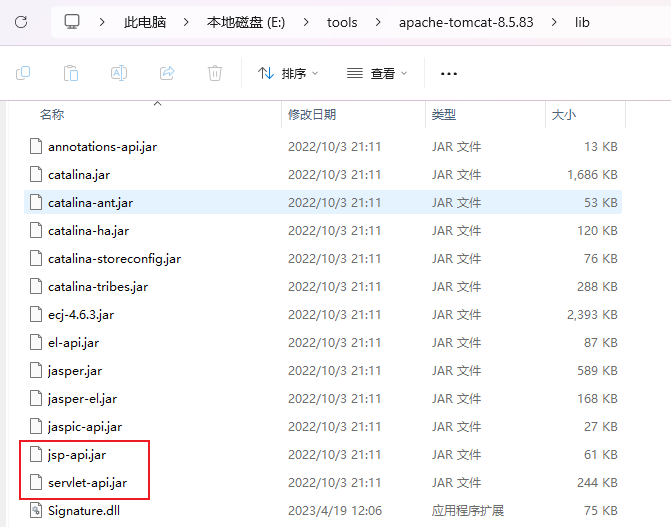671x527 pixels.
Task: Click the file icon of annotations-api.jar
Action: click(36, 146)
